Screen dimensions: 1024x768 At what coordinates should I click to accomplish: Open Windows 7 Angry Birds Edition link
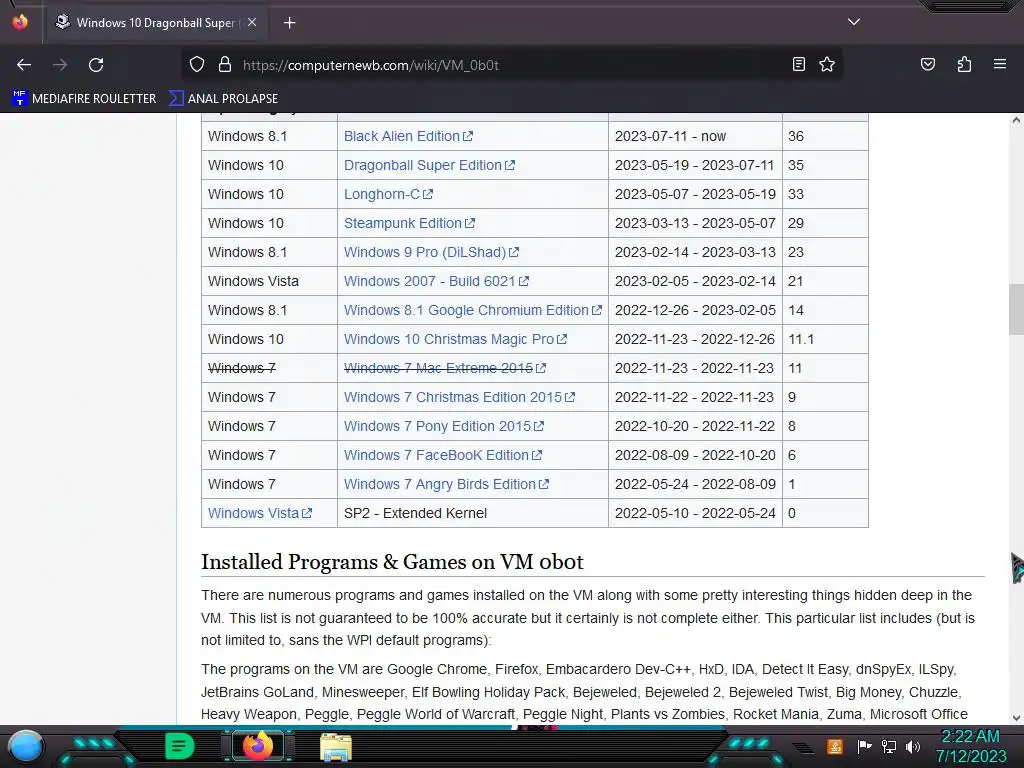446,484
